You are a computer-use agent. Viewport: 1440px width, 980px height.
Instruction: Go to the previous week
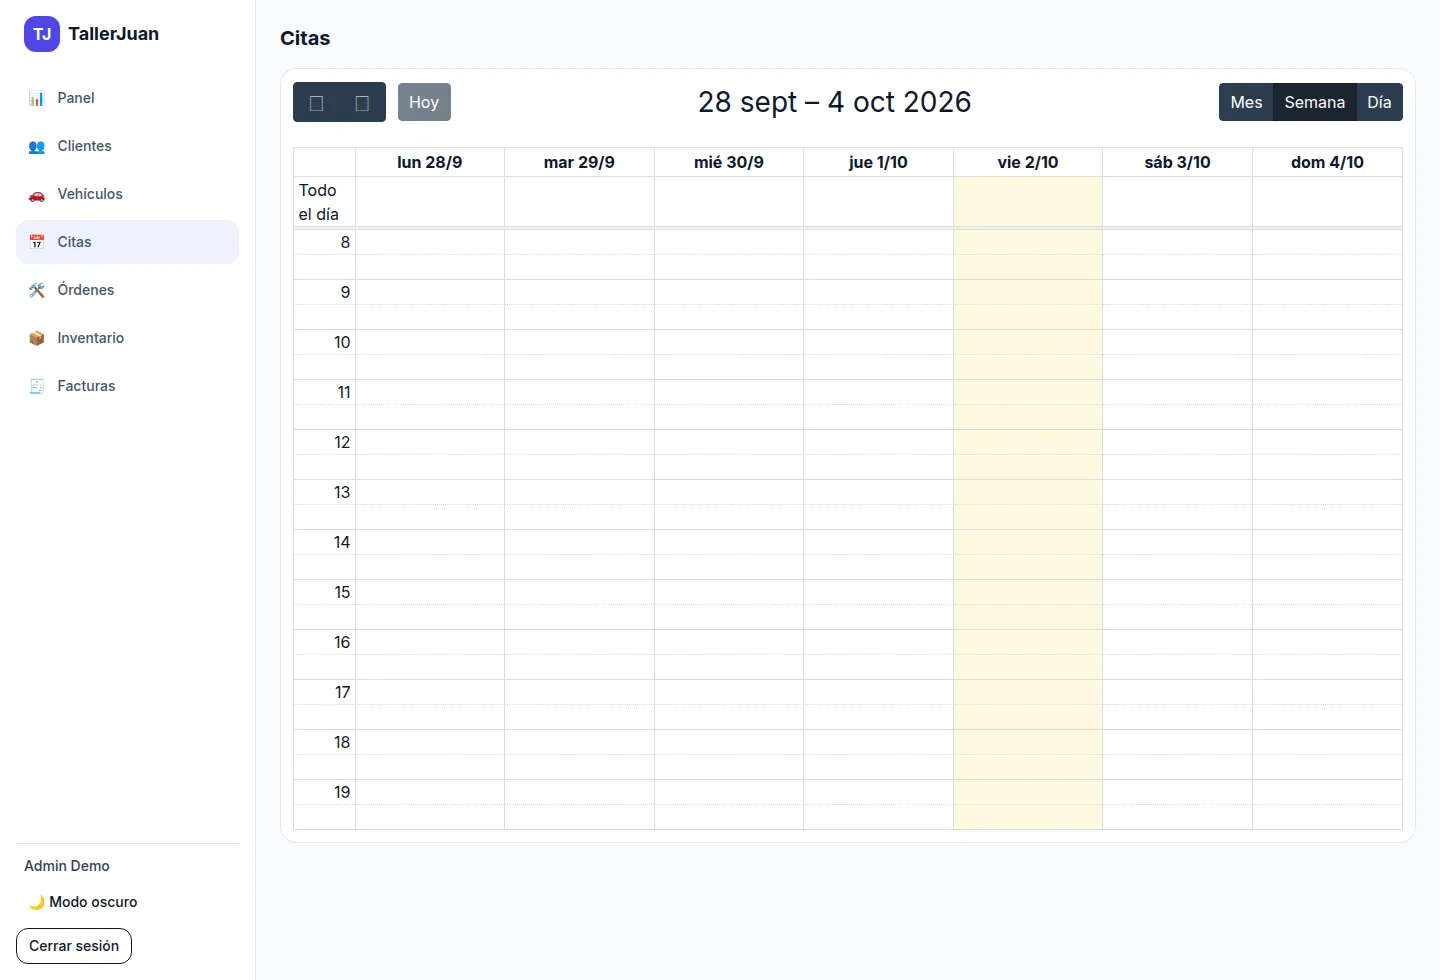pos(316,102)
